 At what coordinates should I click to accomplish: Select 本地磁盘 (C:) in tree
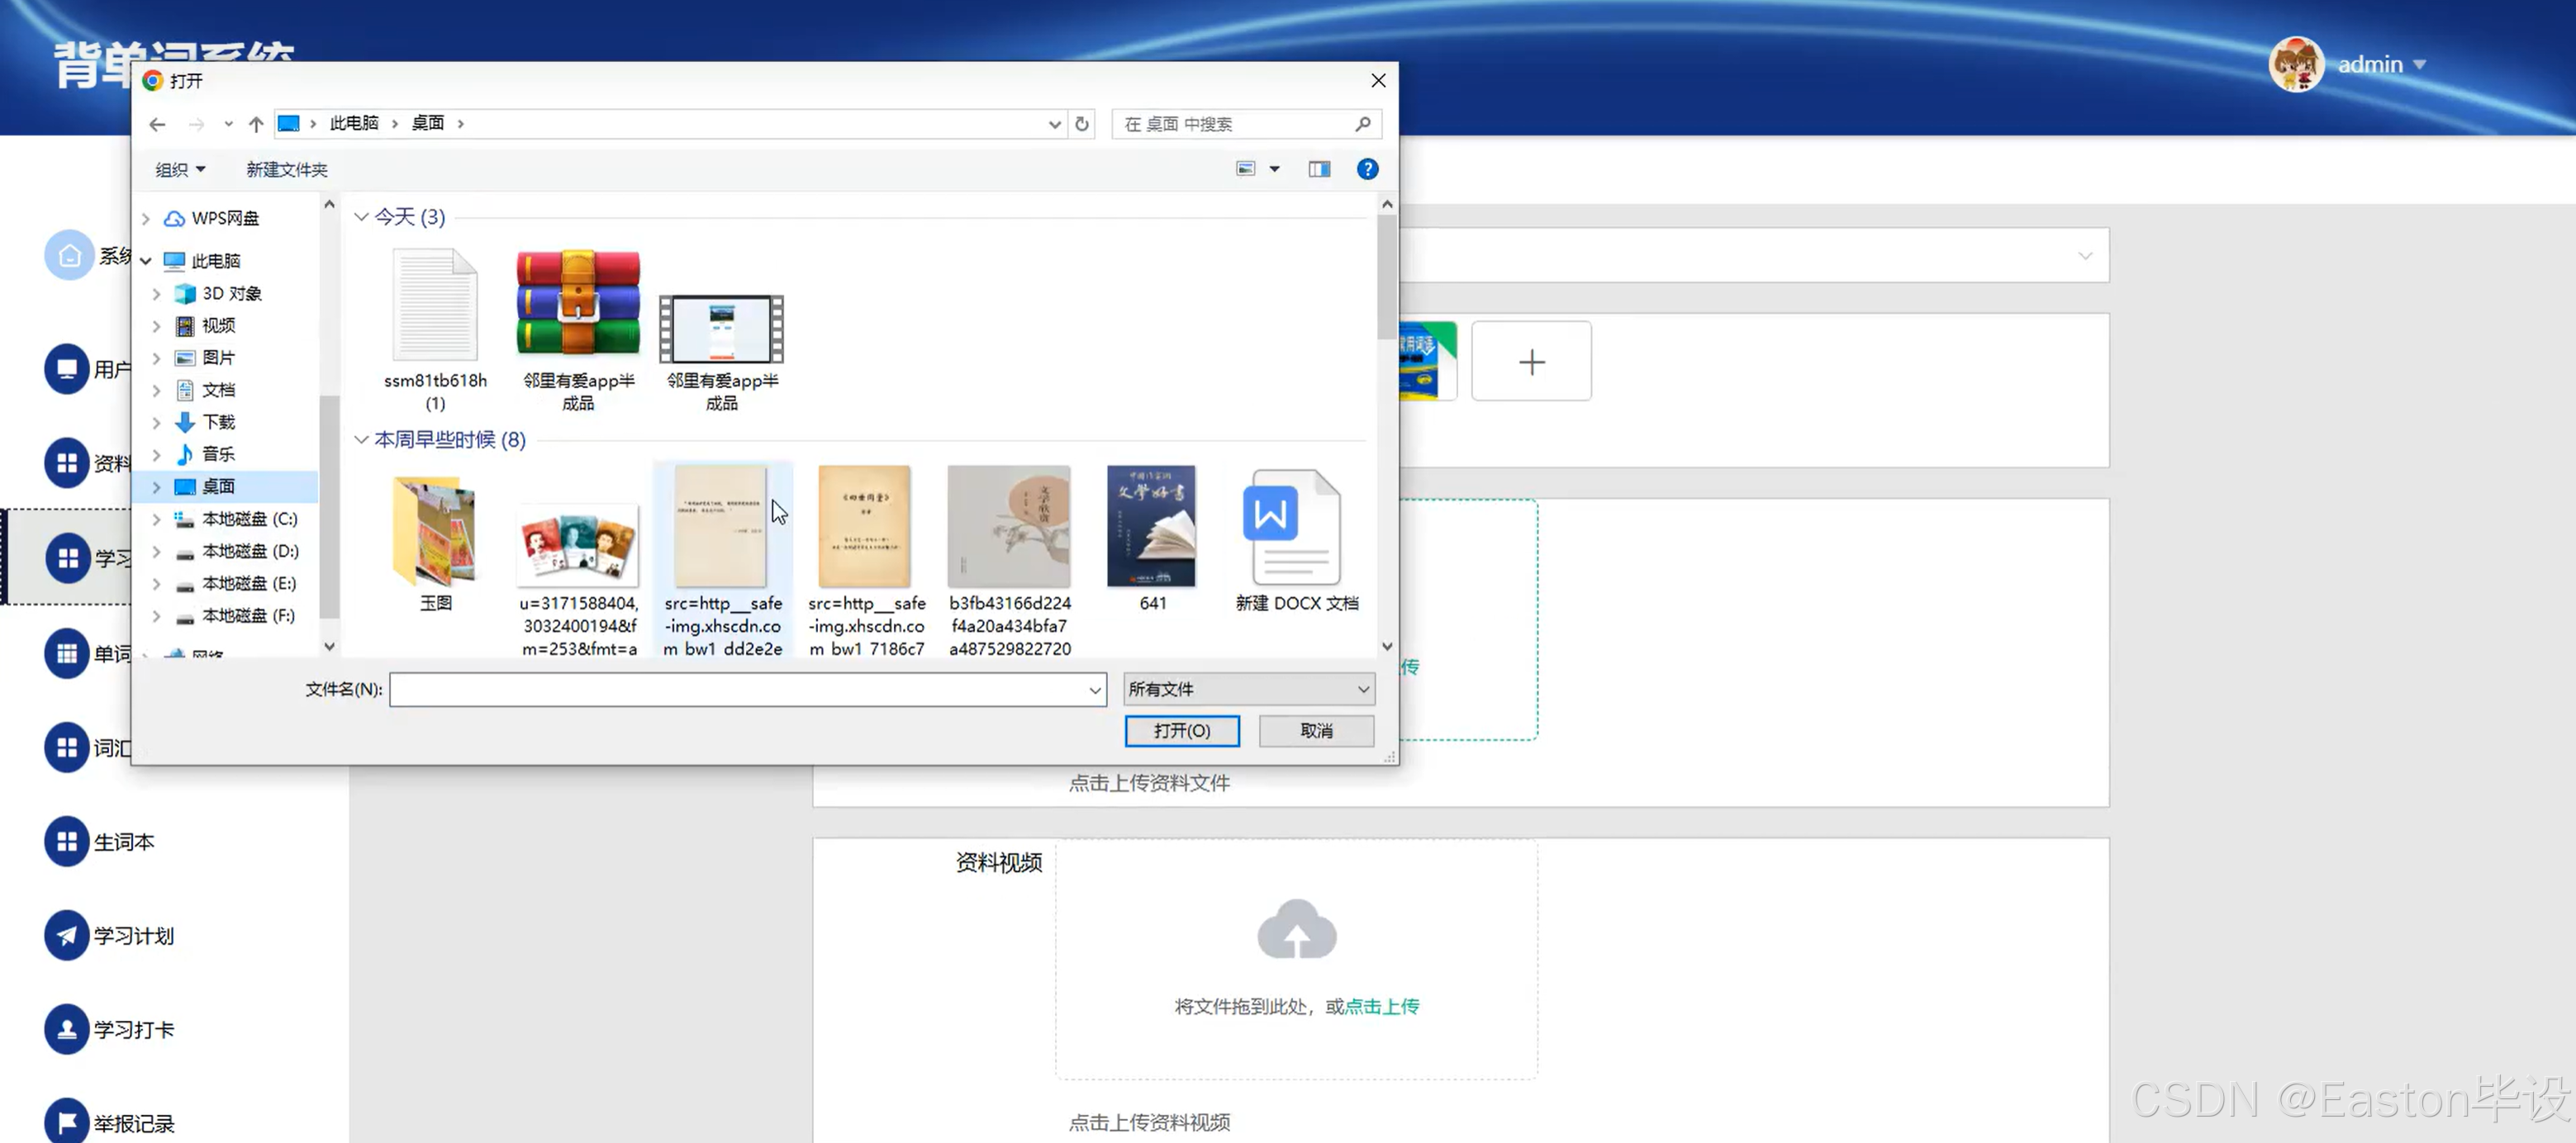point(249,519)
